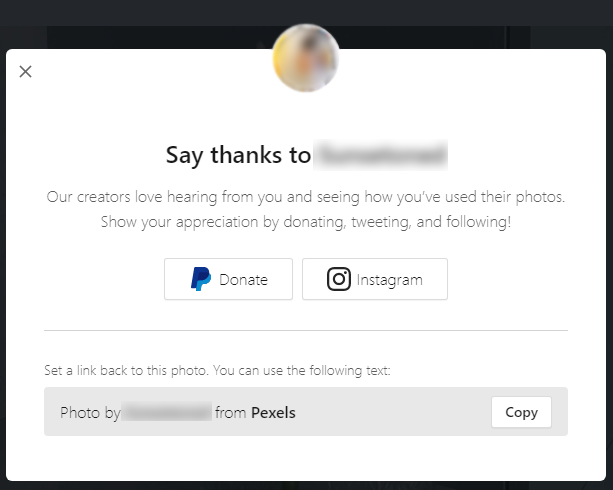Select the creator's round profile avatar
The image size is (613, 490).
tap(306, 58)
